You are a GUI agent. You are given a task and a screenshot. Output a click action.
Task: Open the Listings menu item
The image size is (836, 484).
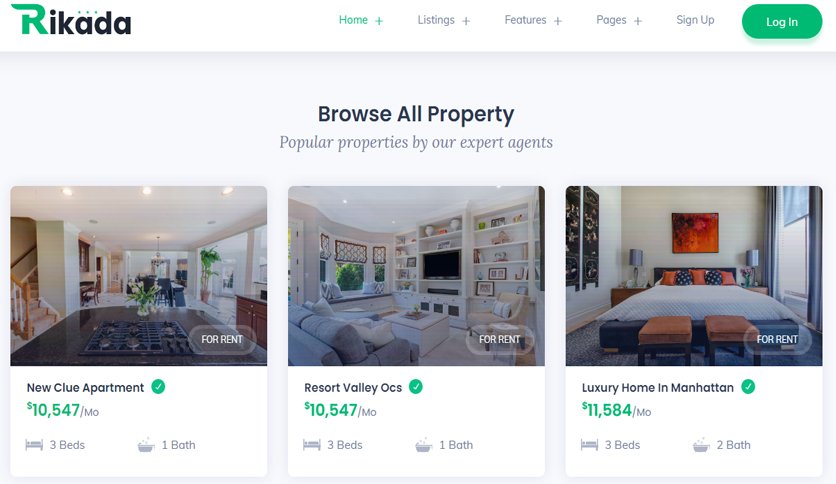tap(436, 20)
